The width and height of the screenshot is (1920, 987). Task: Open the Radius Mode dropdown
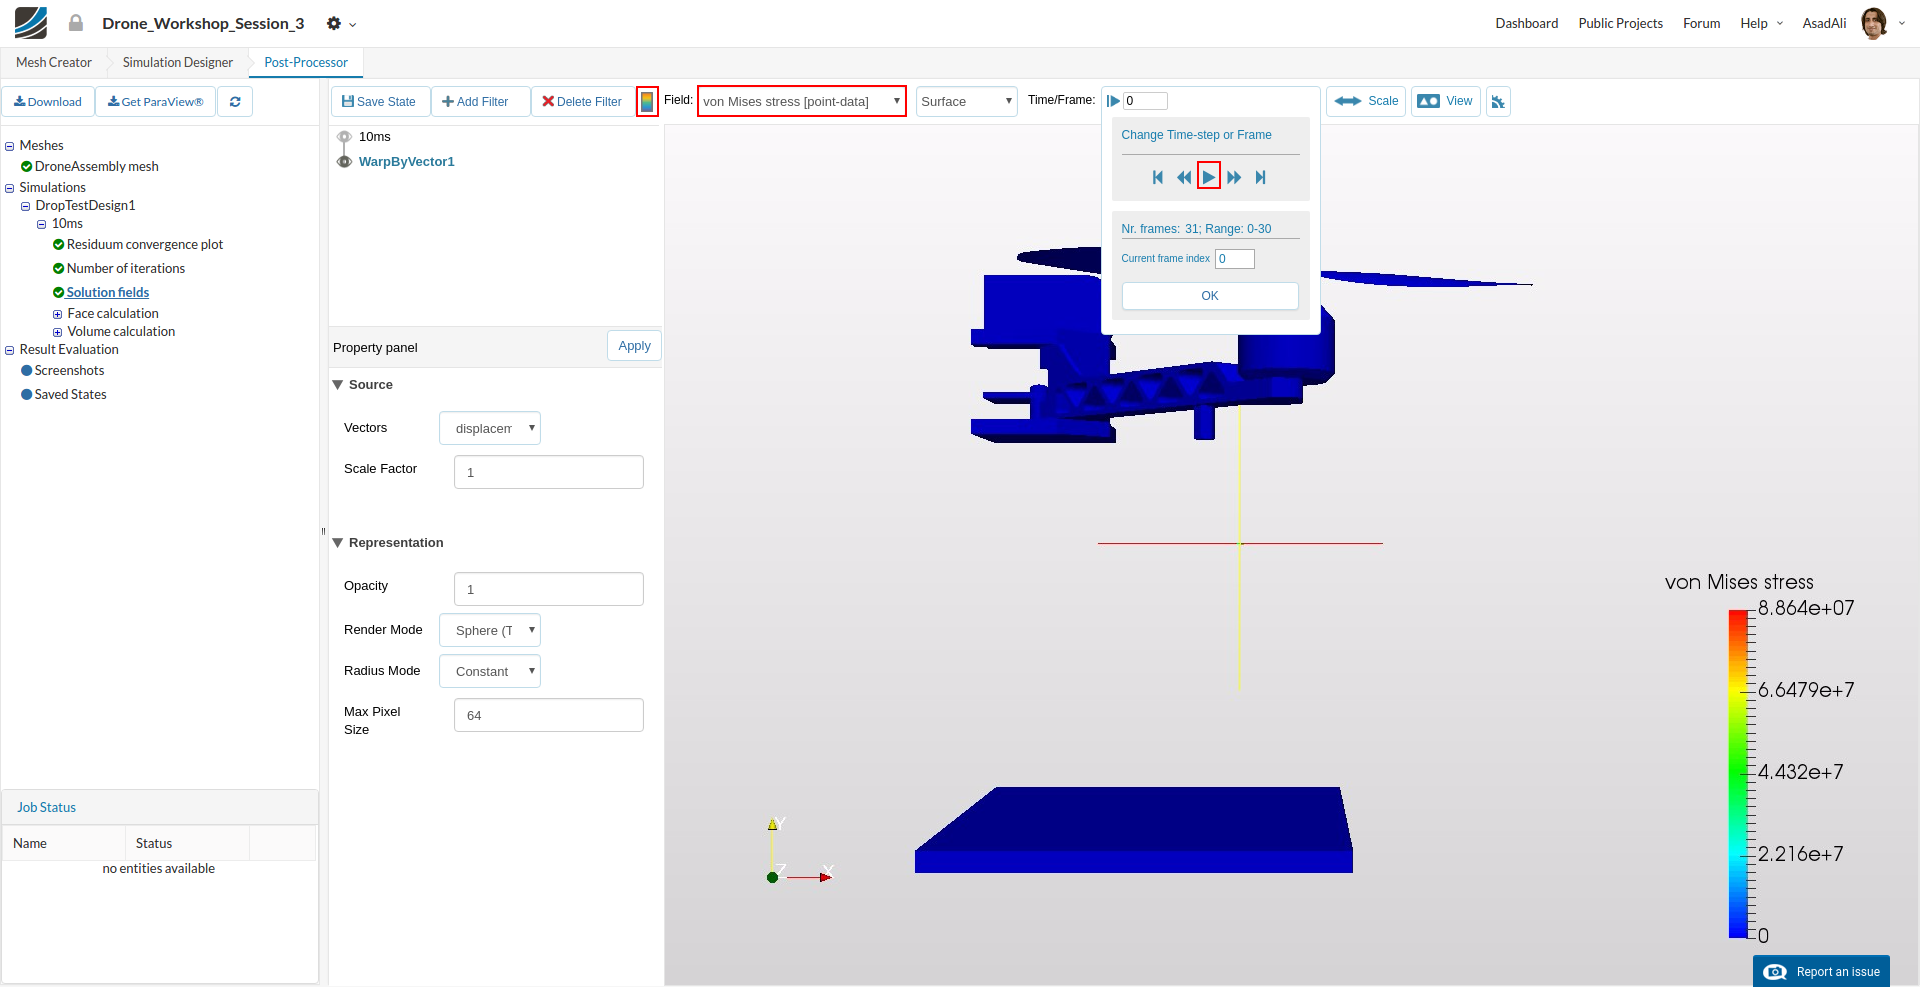click(490, 671)
